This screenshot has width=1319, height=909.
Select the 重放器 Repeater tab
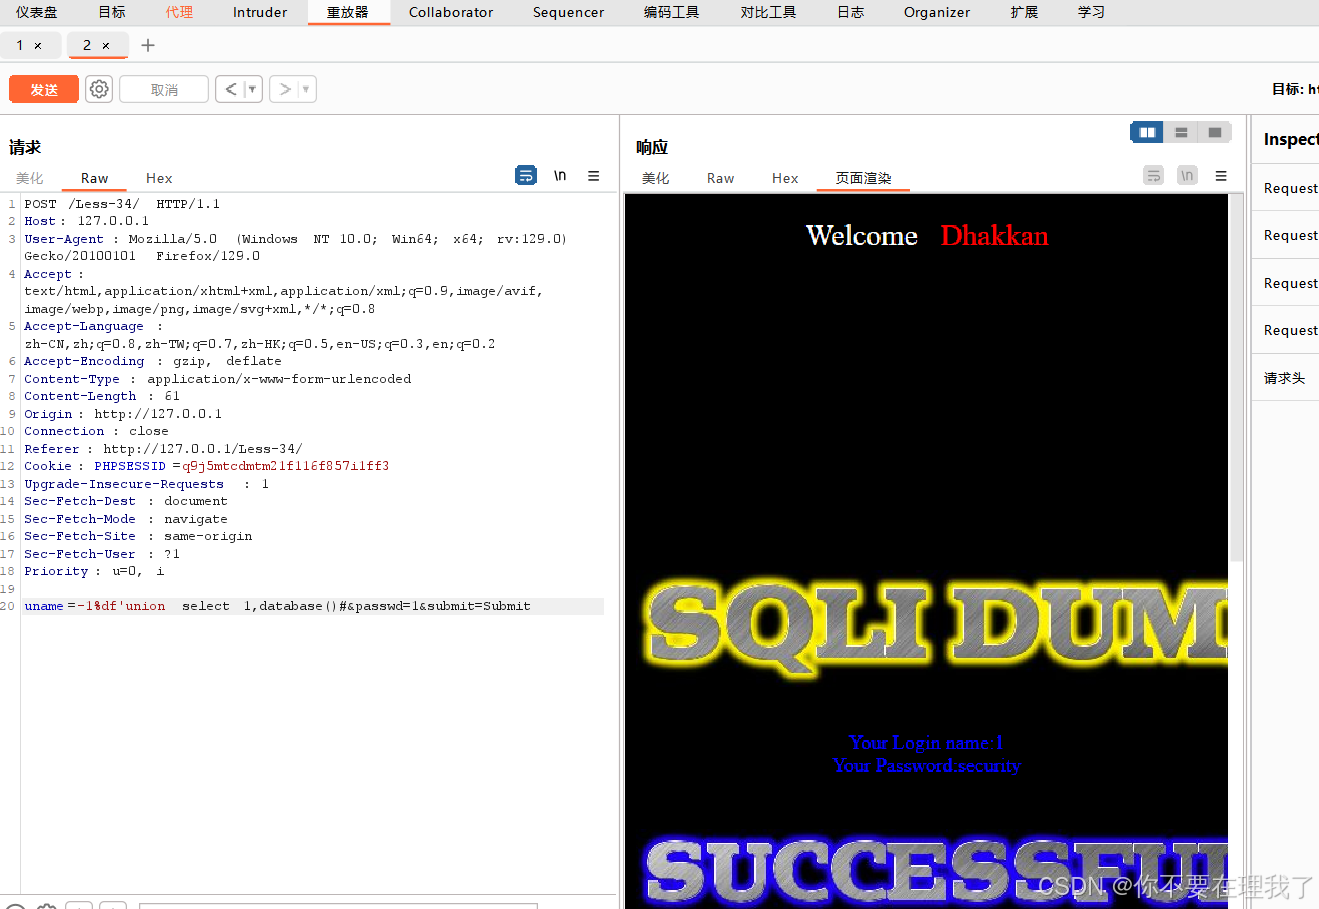348,12
